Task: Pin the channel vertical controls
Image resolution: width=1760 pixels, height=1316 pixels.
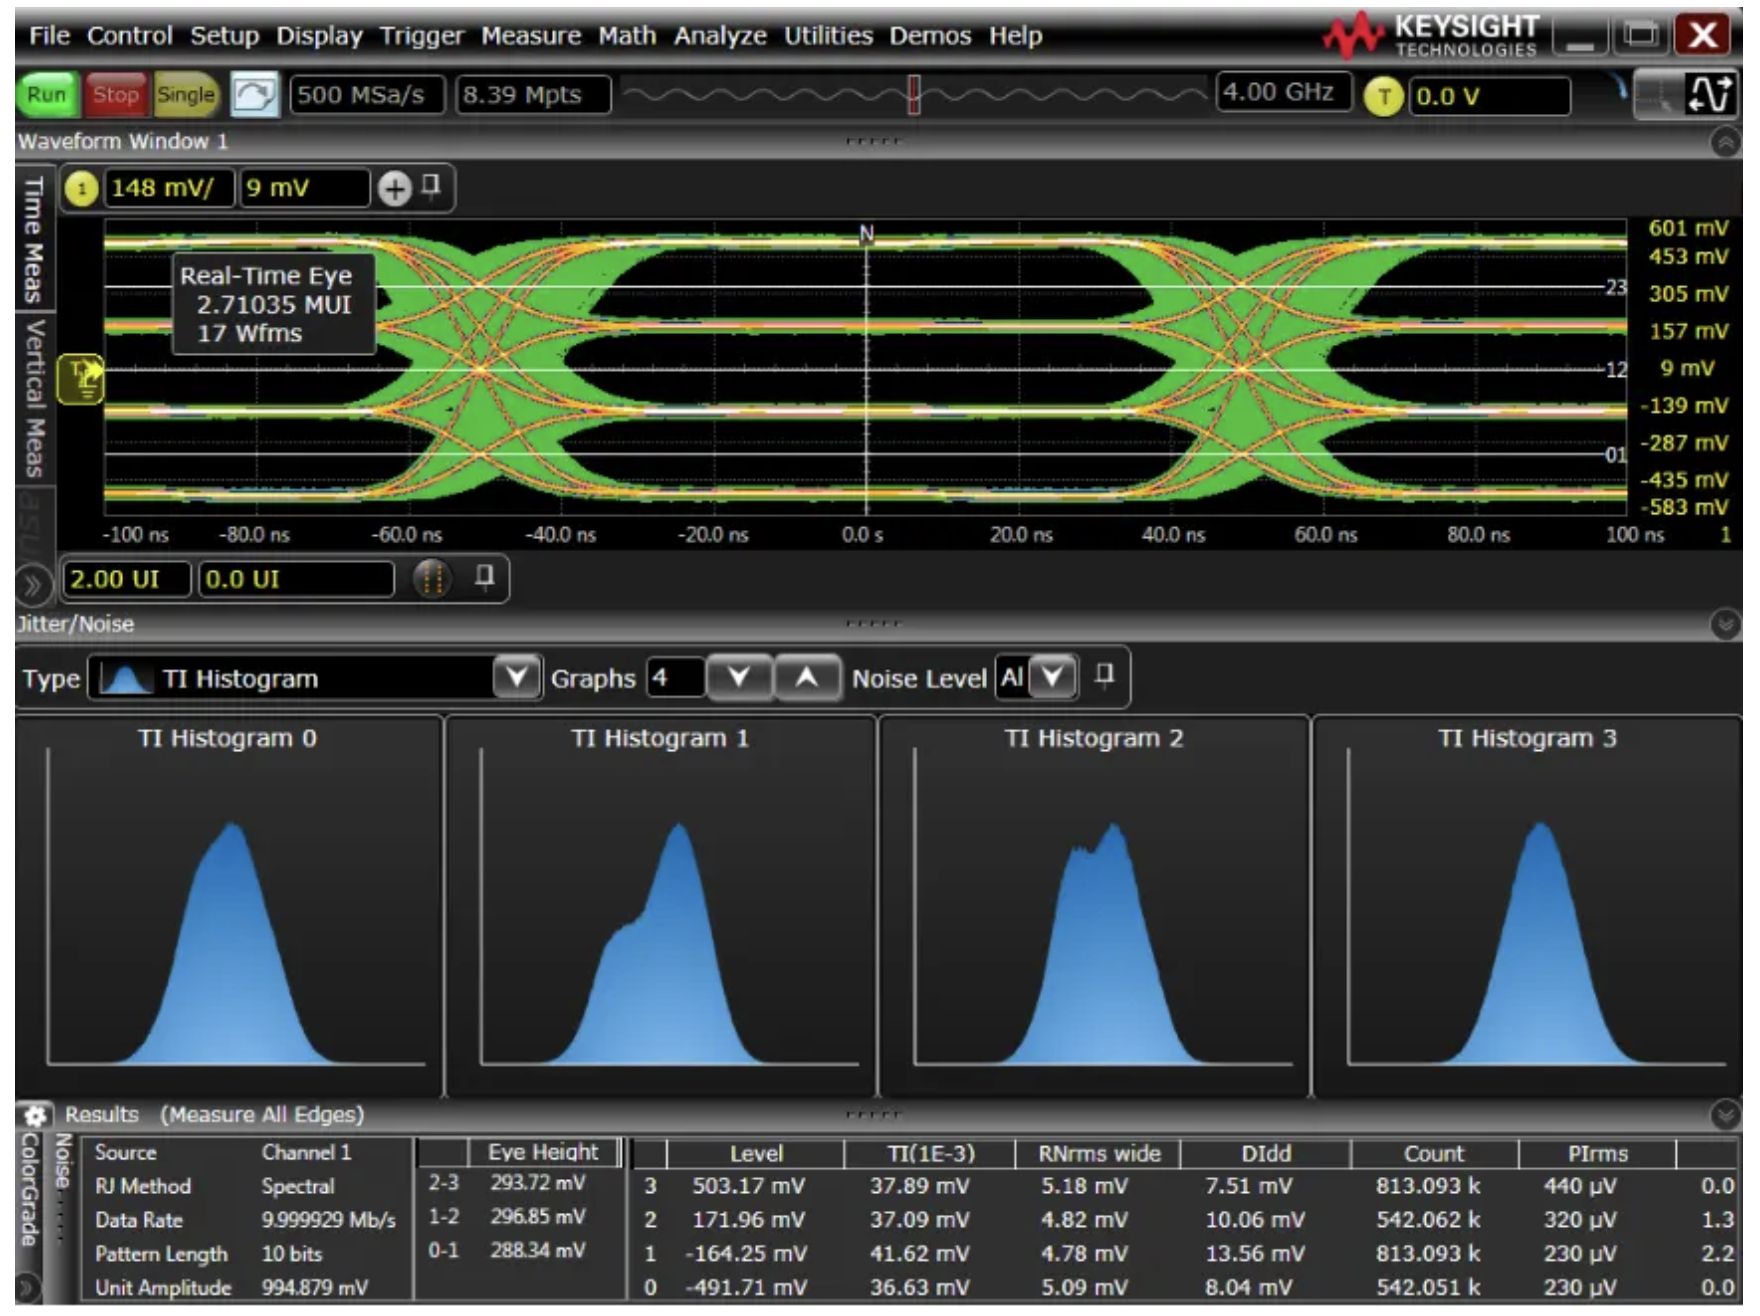Action: pyautogui.click(x=431, y=186)
